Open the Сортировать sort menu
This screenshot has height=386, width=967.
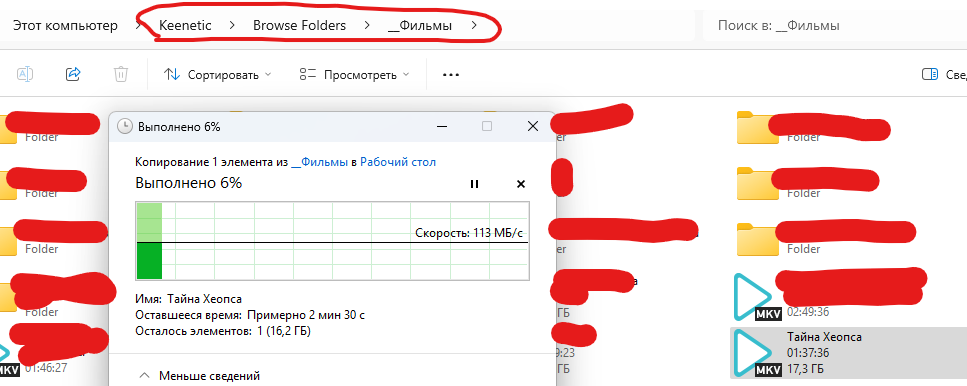pyautogui.click(x=217, y=75)
